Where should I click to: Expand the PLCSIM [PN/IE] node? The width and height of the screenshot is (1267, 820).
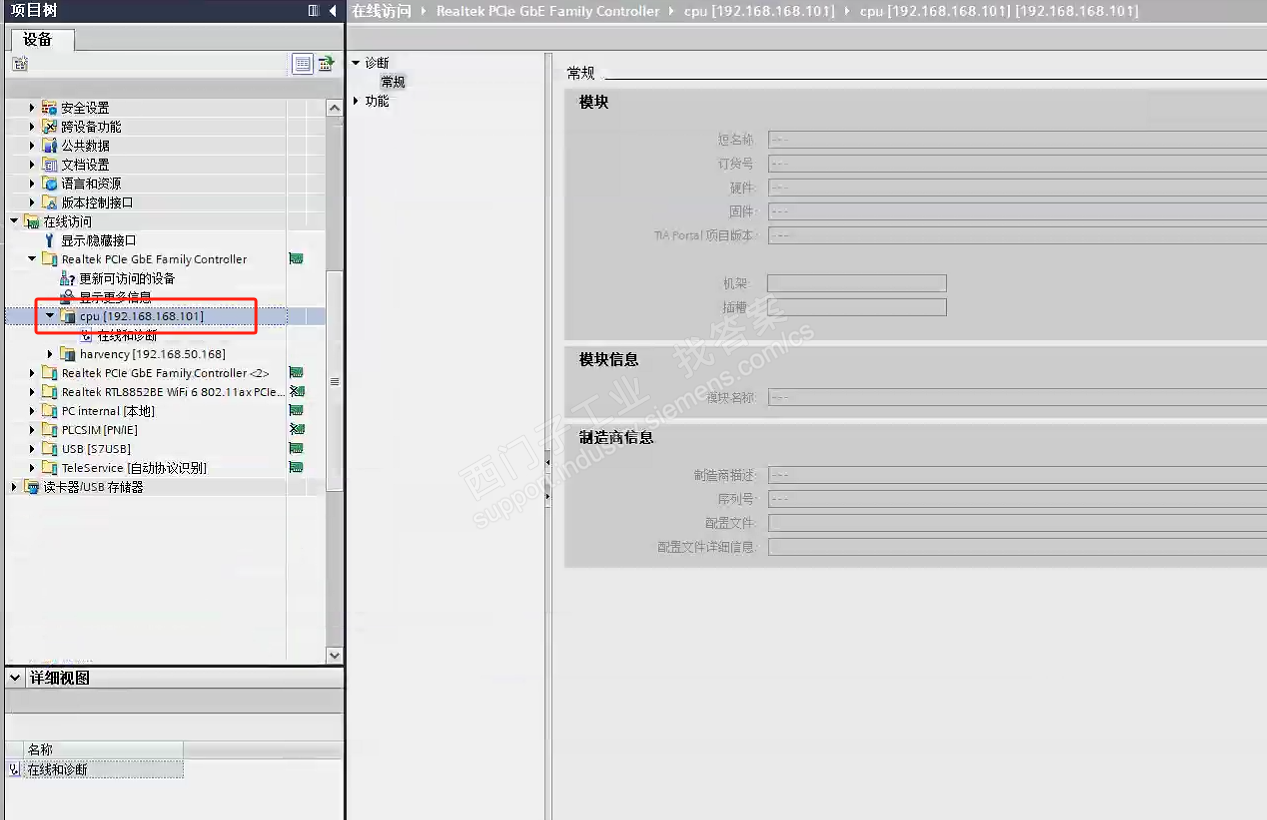pos(32,430)
